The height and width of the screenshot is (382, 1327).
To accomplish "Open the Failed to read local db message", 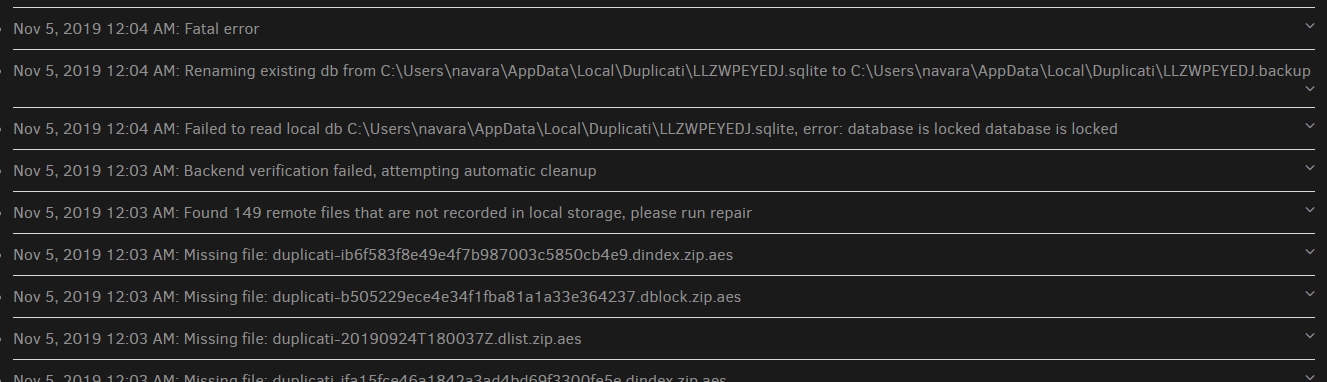I will pos(565,129).
